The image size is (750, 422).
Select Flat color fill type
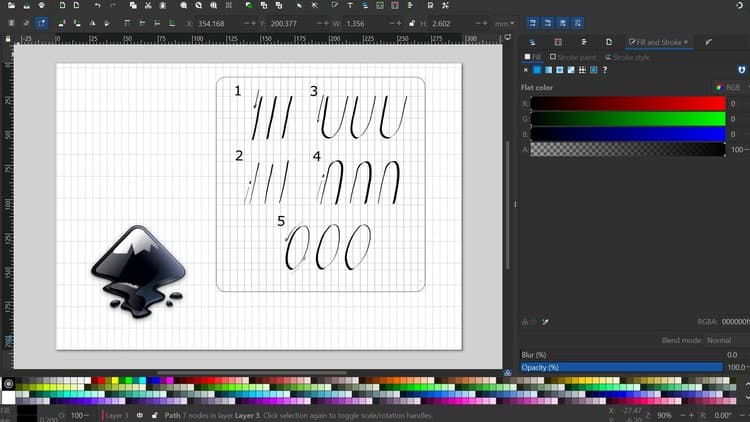(x=537, y=70)
